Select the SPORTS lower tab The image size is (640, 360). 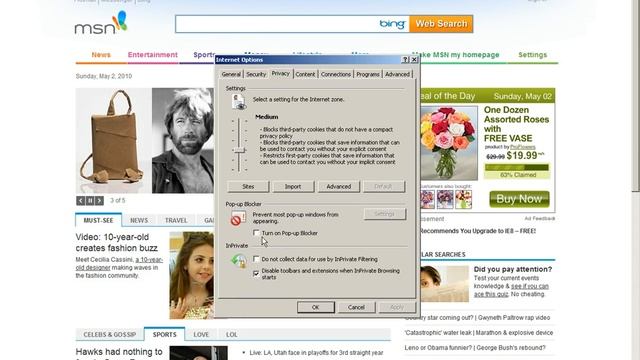click(x=164, y=334)
